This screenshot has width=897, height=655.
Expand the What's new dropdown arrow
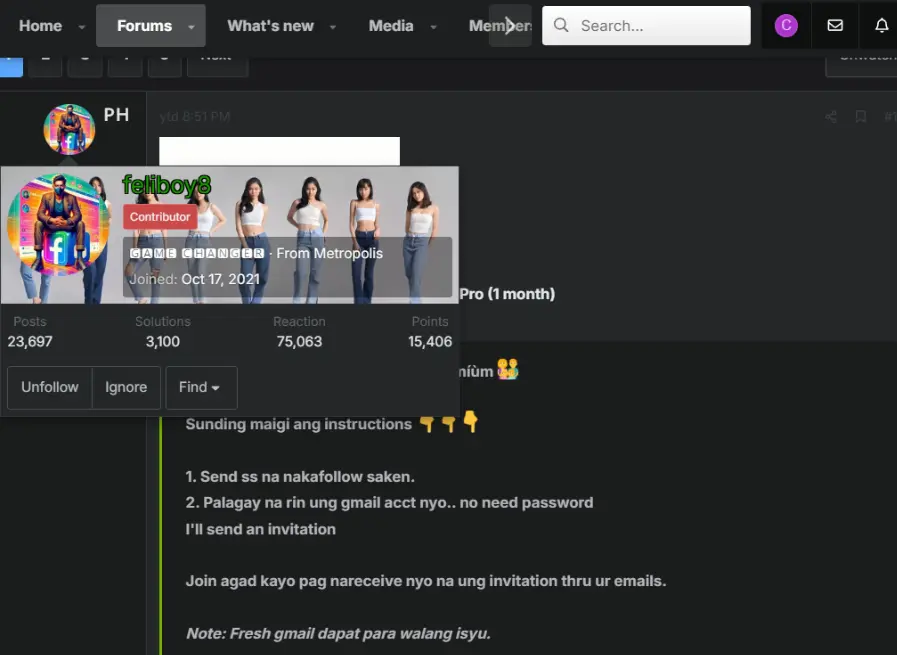pos(333,26)
